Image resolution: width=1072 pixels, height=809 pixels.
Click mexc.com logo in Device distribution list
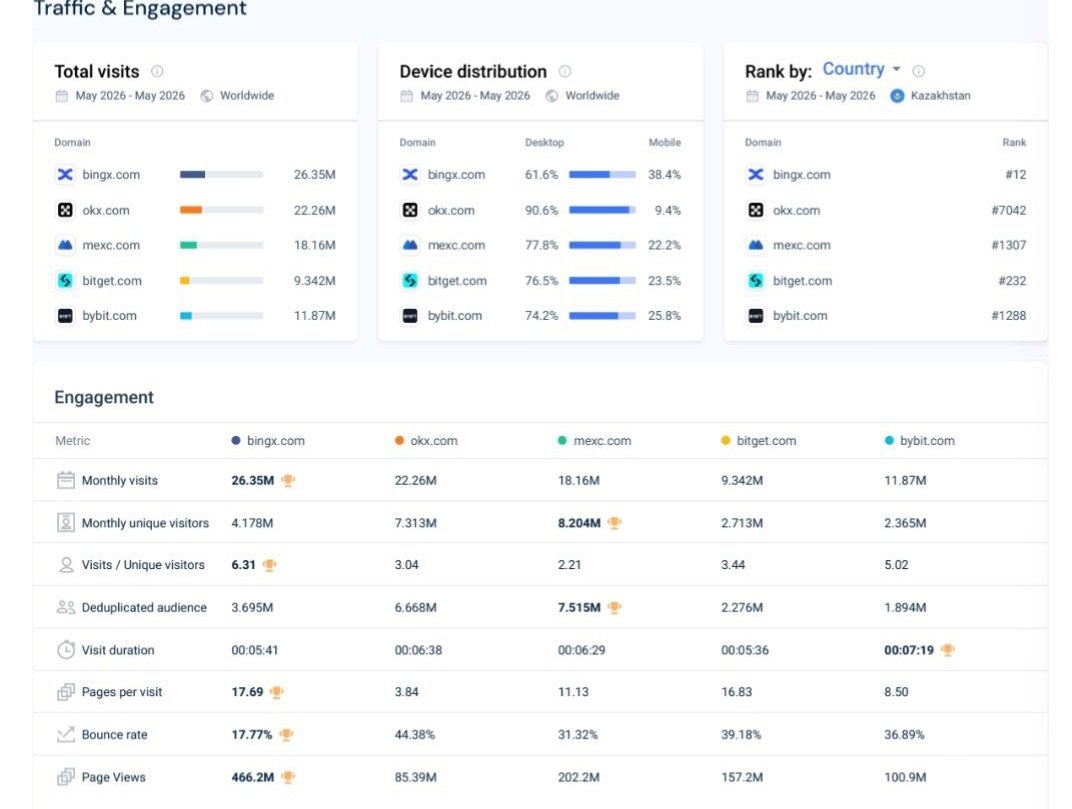[x=410, y=245]
